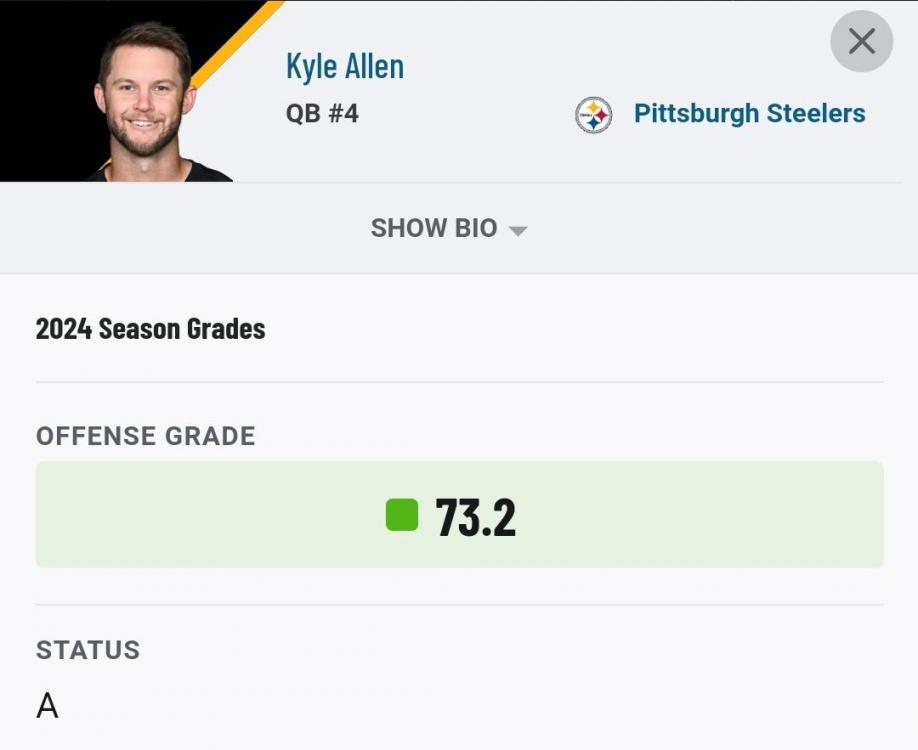Select the 2024 Season Grades heading
The height and width of the screenshot is (750, 918).
coord(150,328)
